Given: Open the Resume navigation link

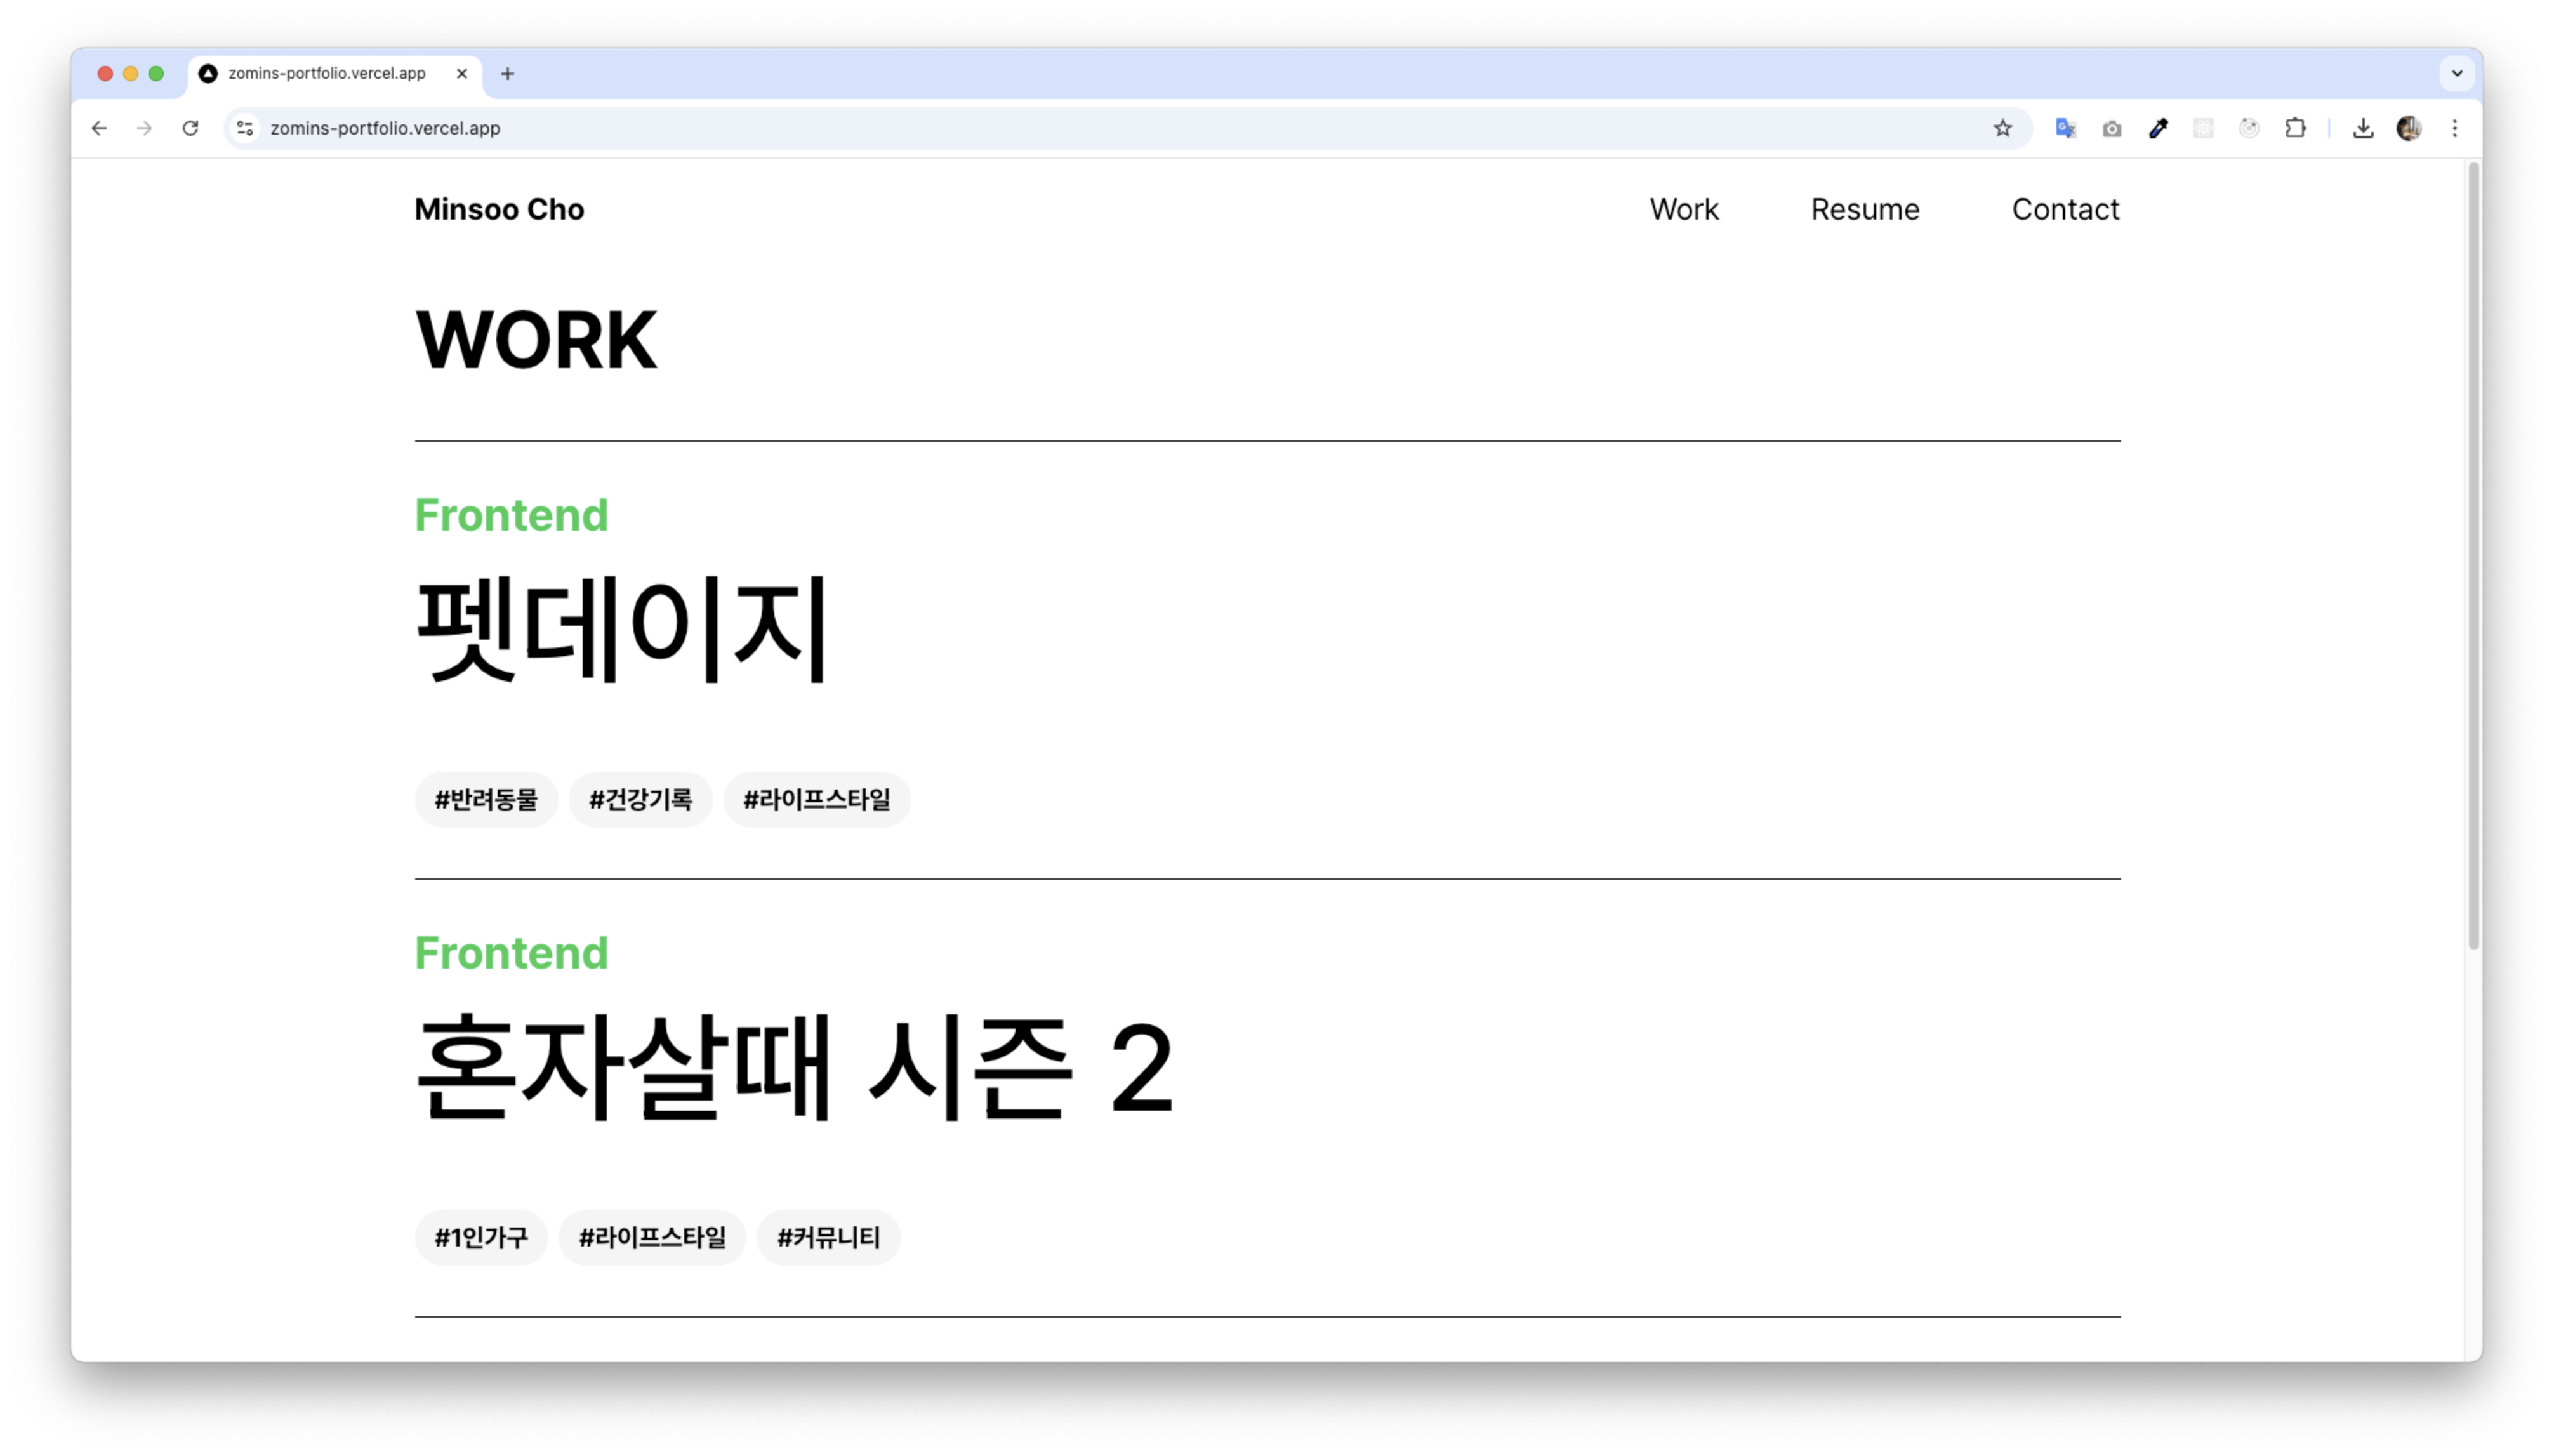Looking at the screenshot, I should [1865, 209].
